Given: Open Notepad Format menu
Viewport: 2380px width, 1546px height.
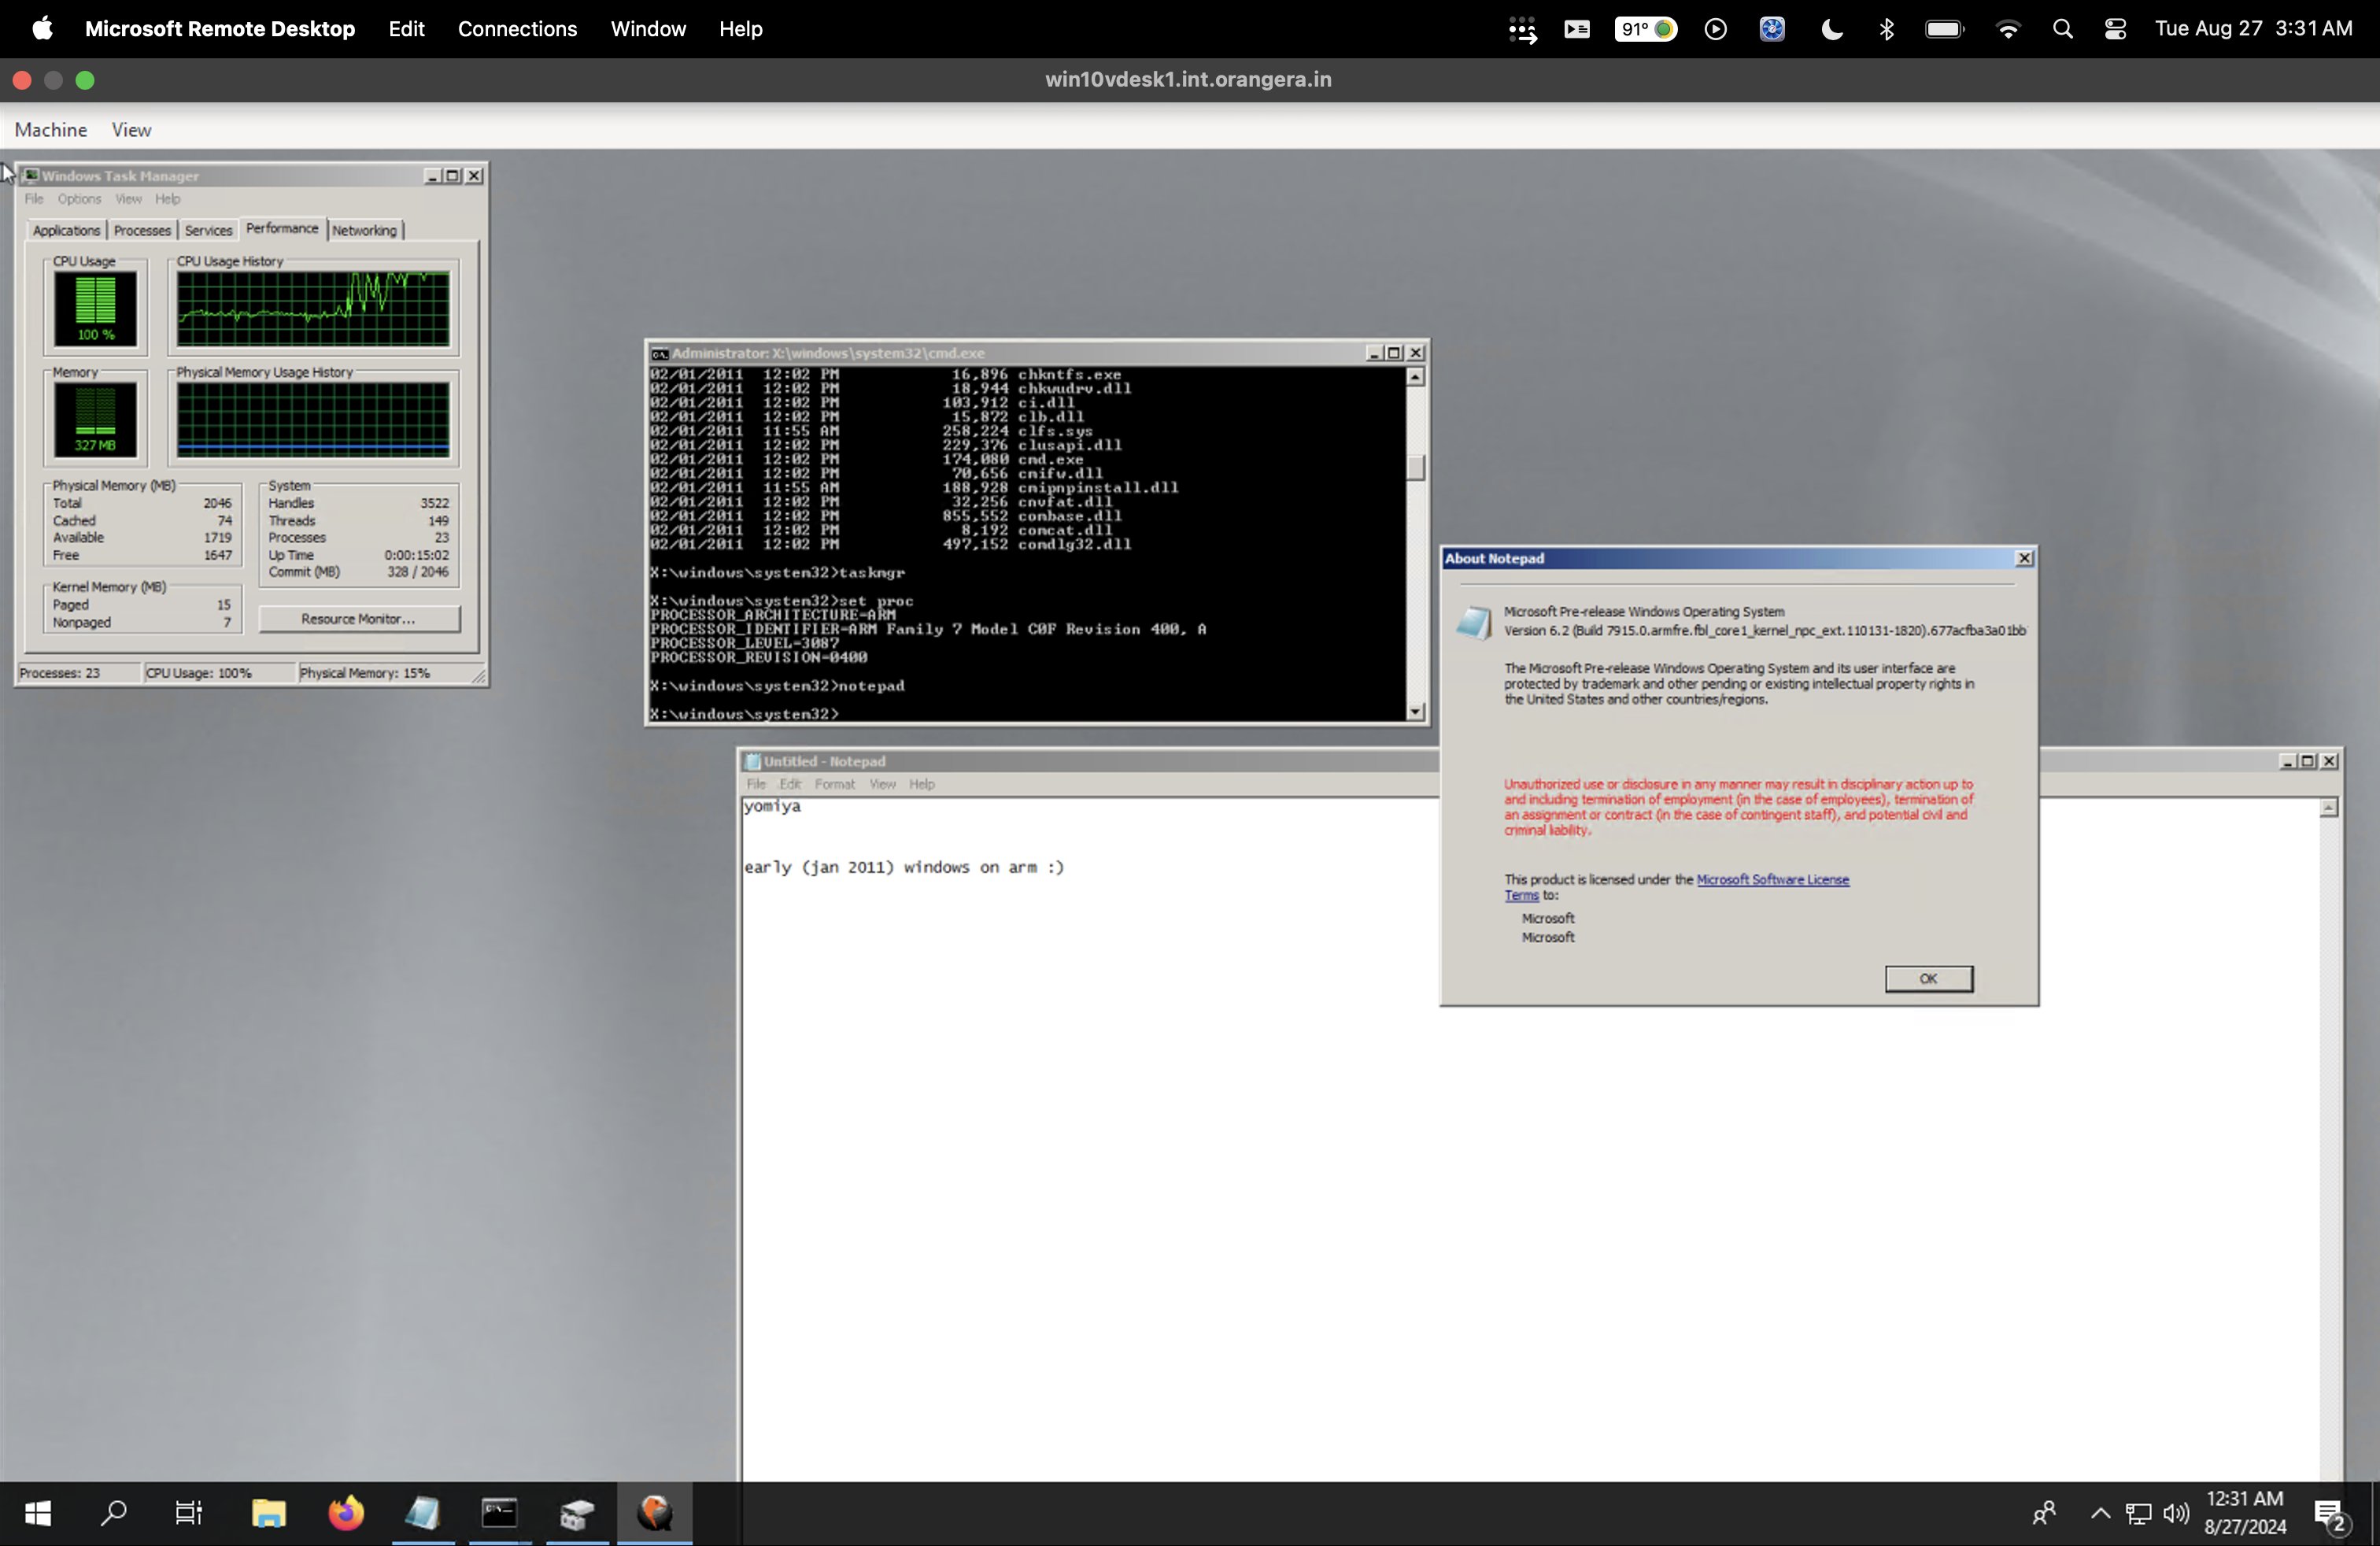Looking at the screenshot, I should pyautogui.click(x=835, y=784).
